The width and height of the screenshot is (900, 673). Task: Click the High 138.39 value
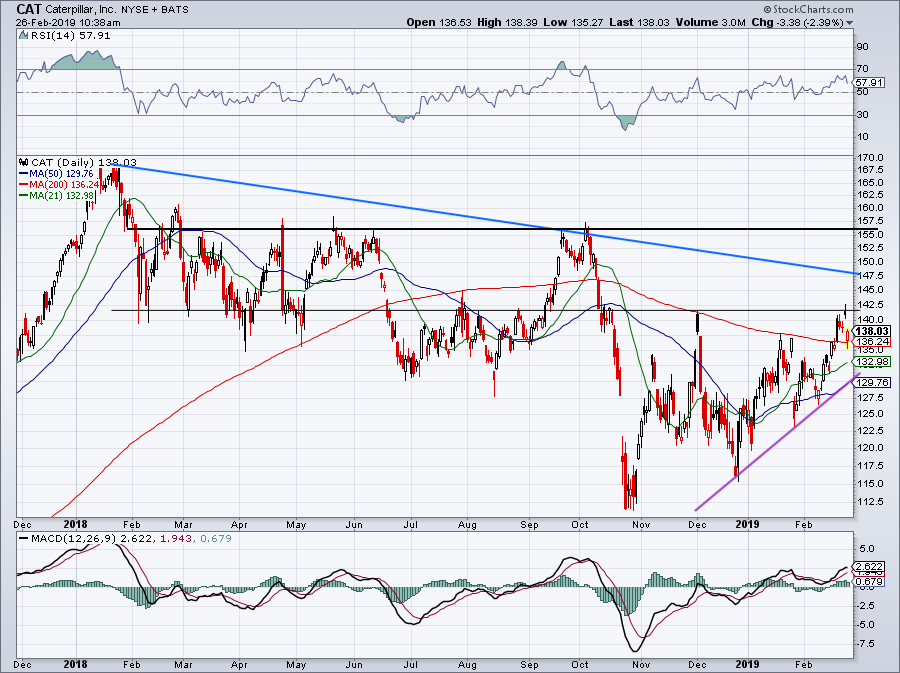pos(507,22)
